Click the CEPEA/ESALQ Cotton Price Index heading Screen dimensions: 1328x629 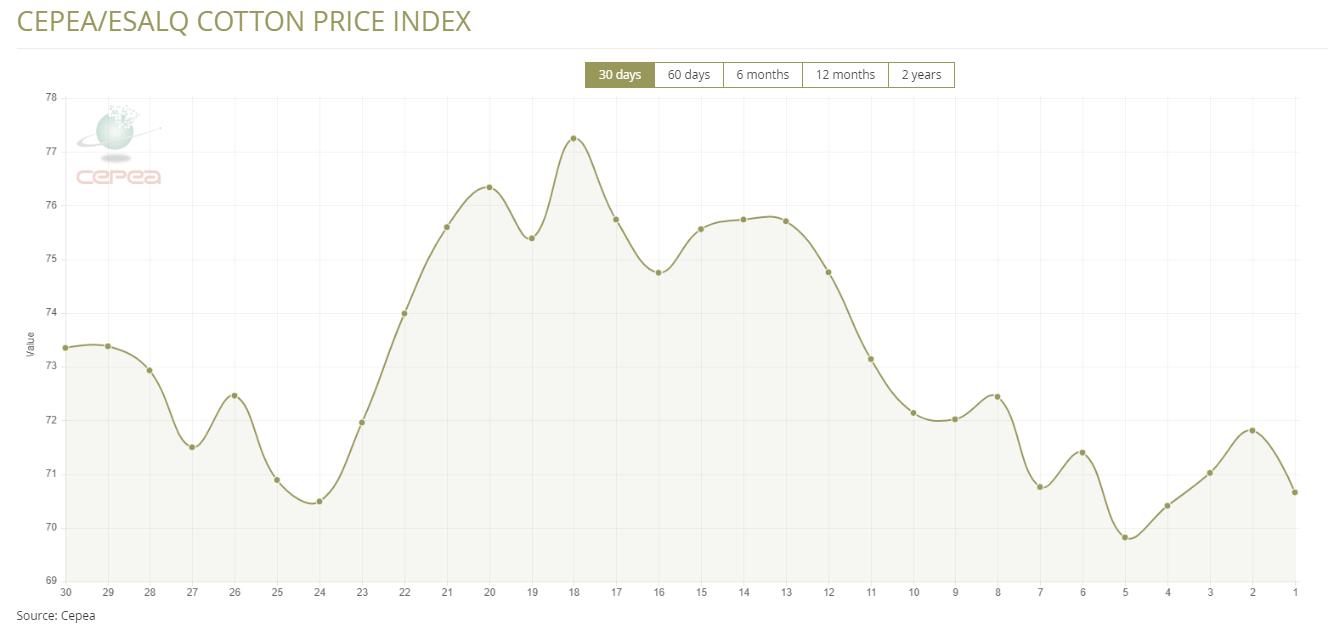244,21
